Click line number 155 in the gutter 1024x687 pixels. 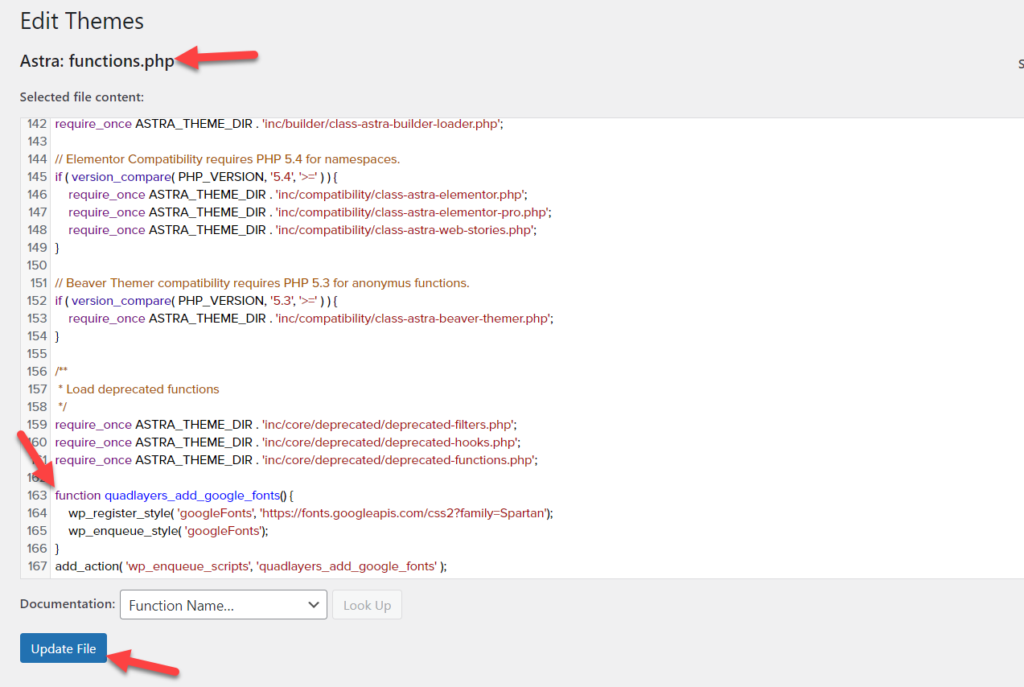click(x=37, y=353)
